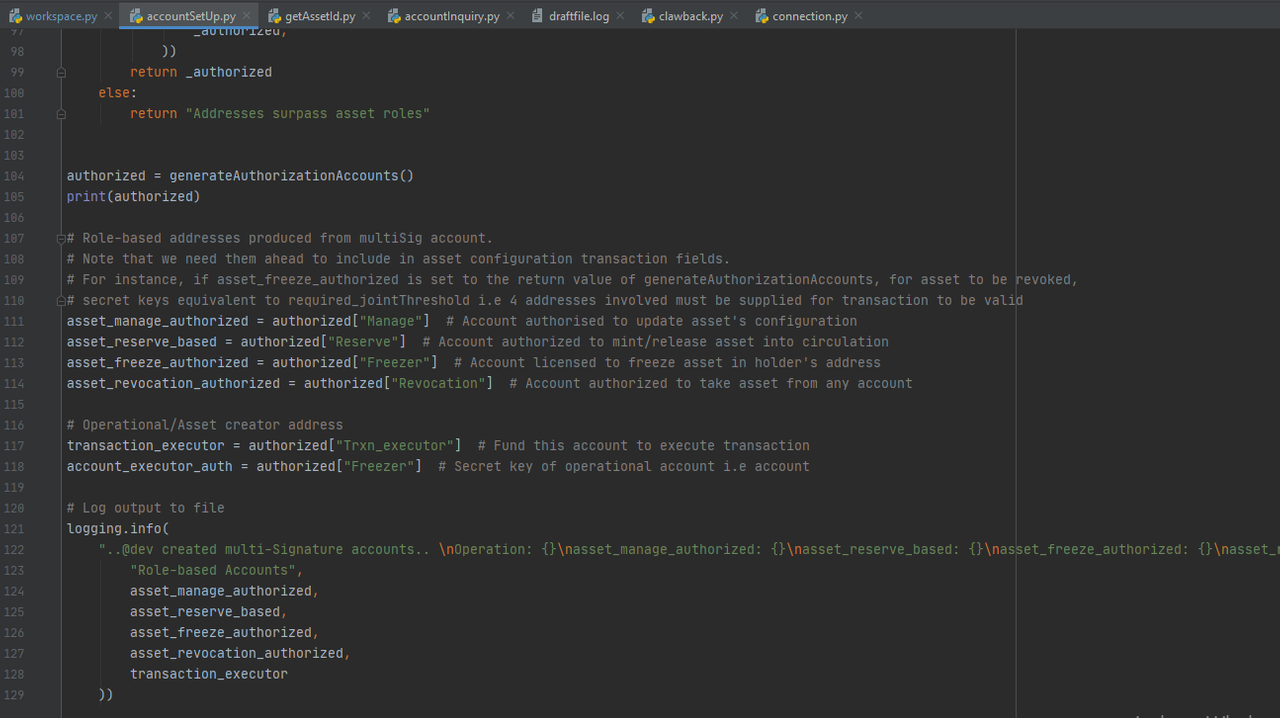The image size is (1280, 718).
Task: Click asset_reserve_based argument on line 125
Action: [x=205, y=612]
